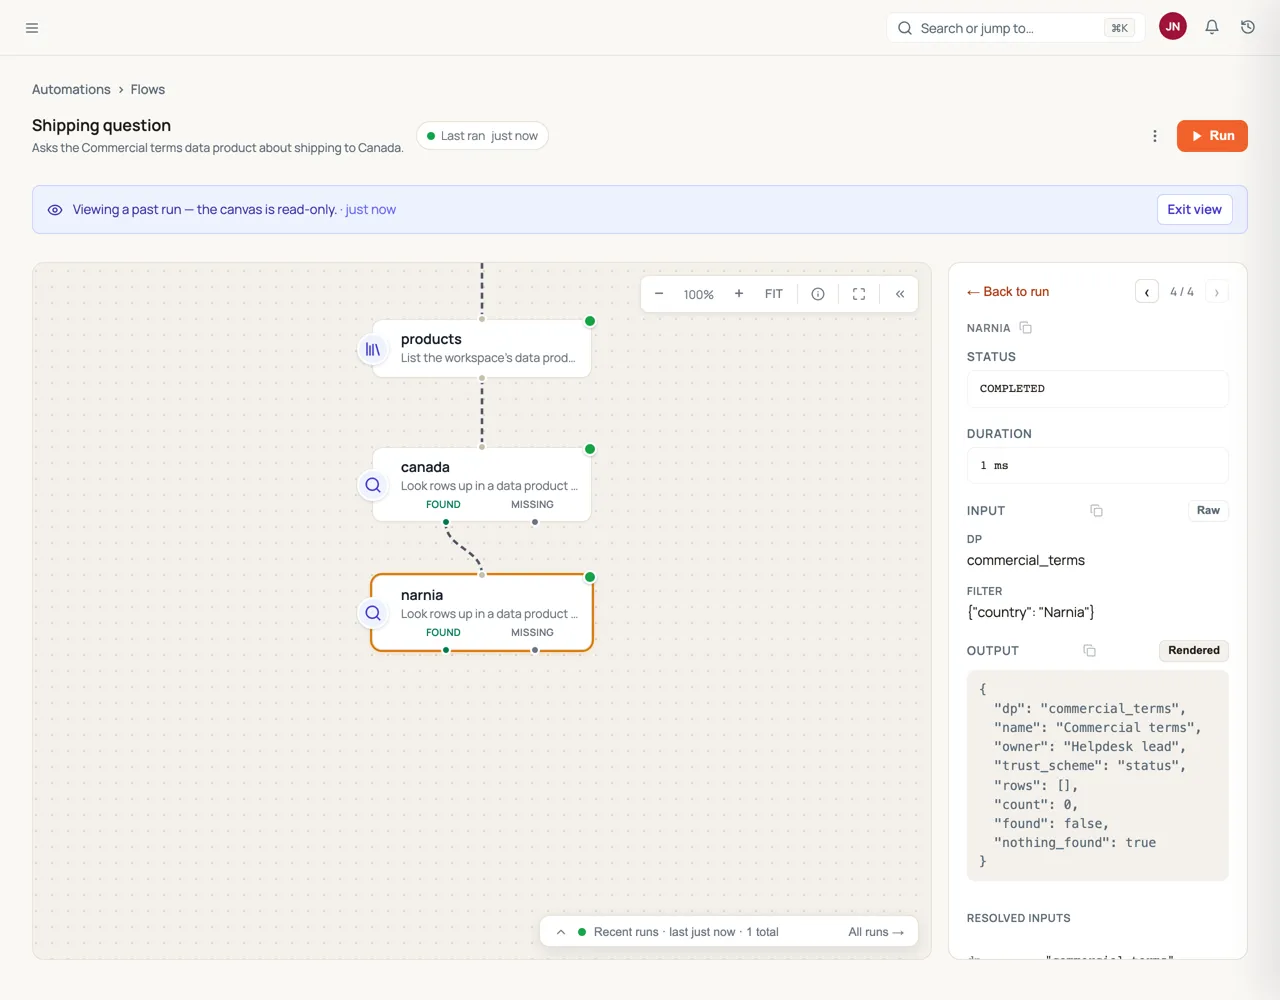
Task: Copy the OUTPUT section contents
Action: (x=1090, y=651)
